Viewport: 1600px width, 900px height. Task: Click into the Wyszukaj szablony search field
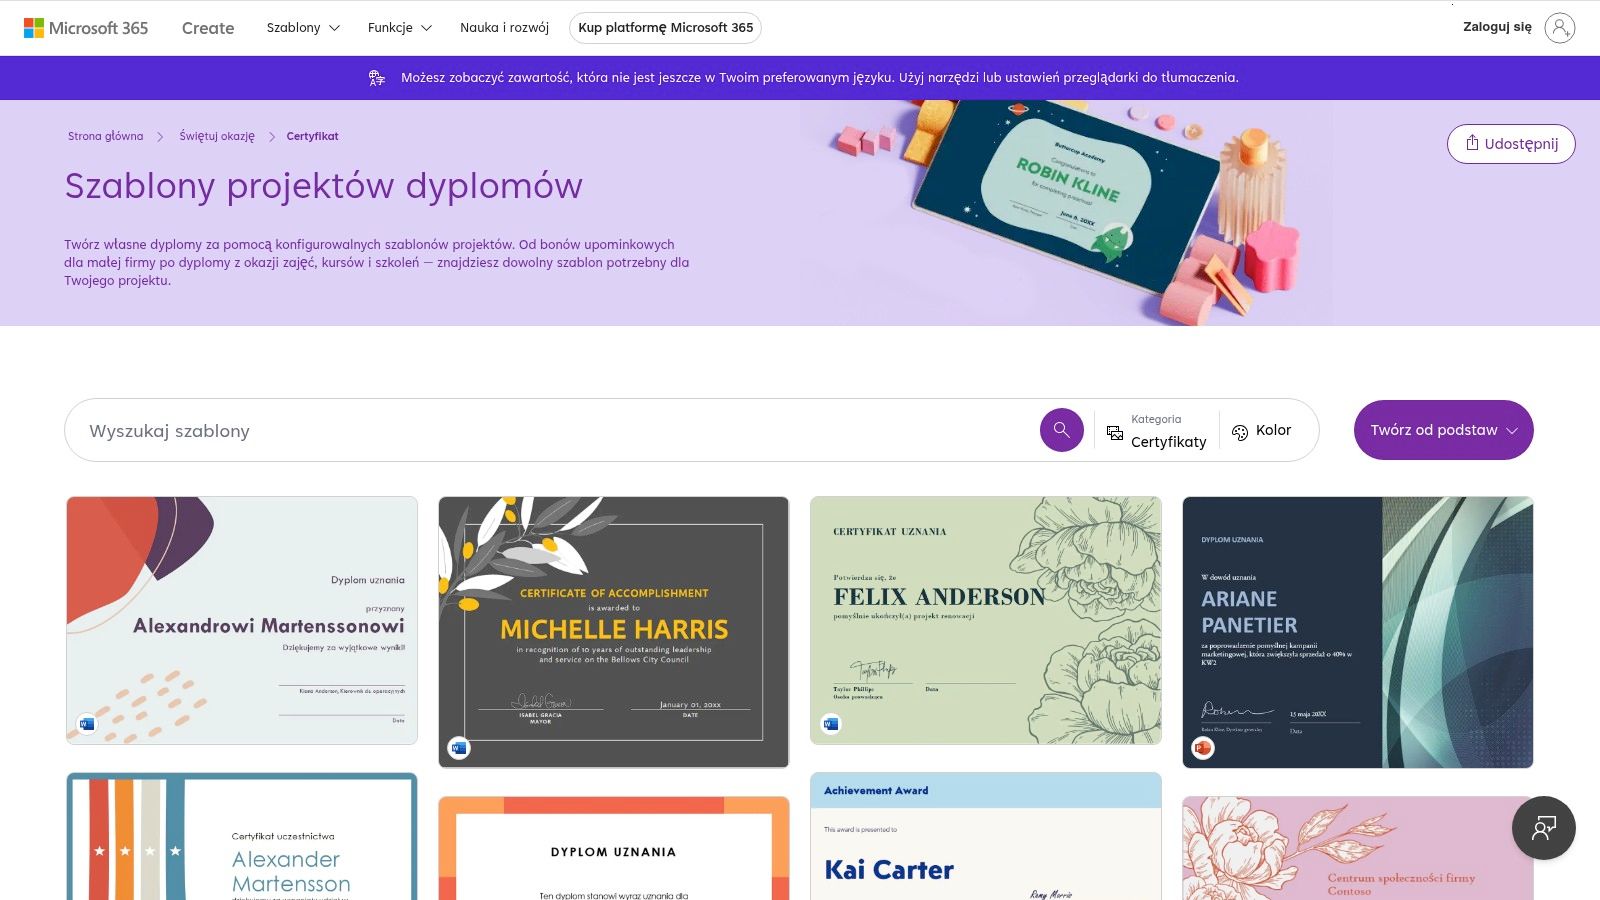point(550,430)
